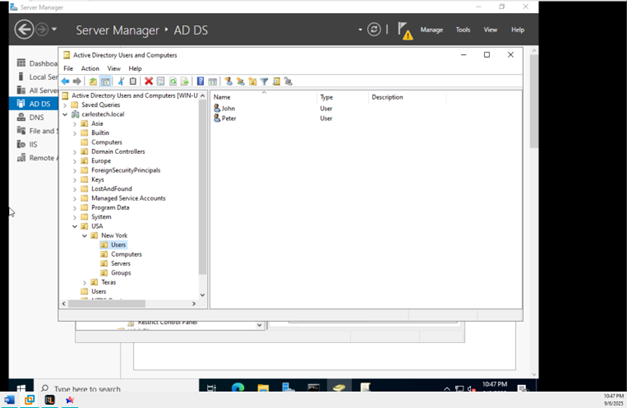Click the red Delete icon in toolbar

[x=149, y=82]
